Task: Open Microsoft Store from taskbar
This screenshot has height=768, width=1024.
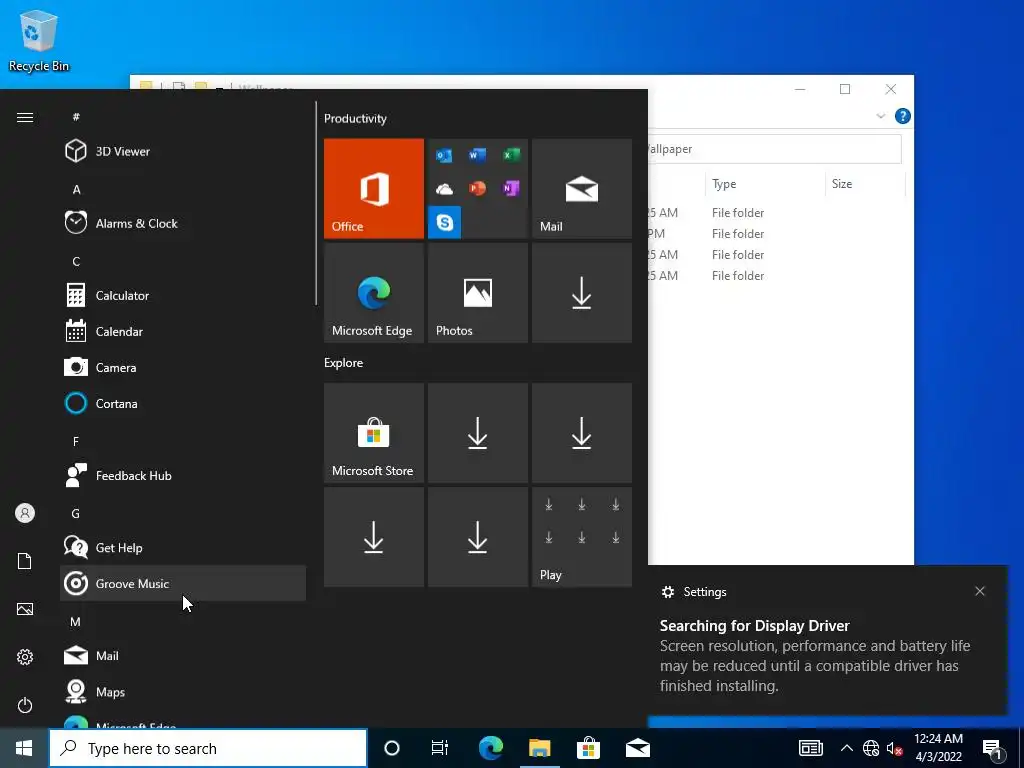Action: pyautogui.click(x=588, y=748)
